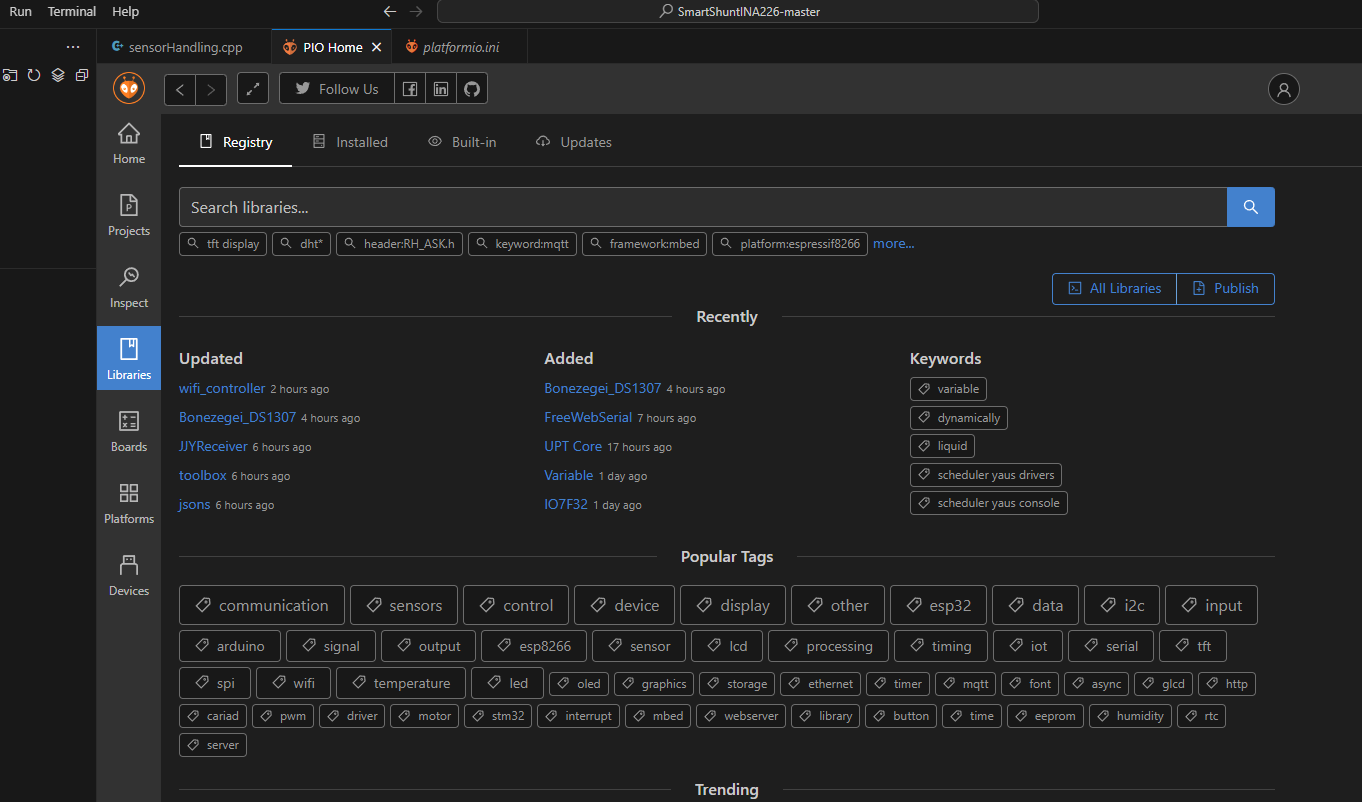Open PlatformIO Facebook page icon
This screenshot has height=802, width=1362.
tap(410, 89)
